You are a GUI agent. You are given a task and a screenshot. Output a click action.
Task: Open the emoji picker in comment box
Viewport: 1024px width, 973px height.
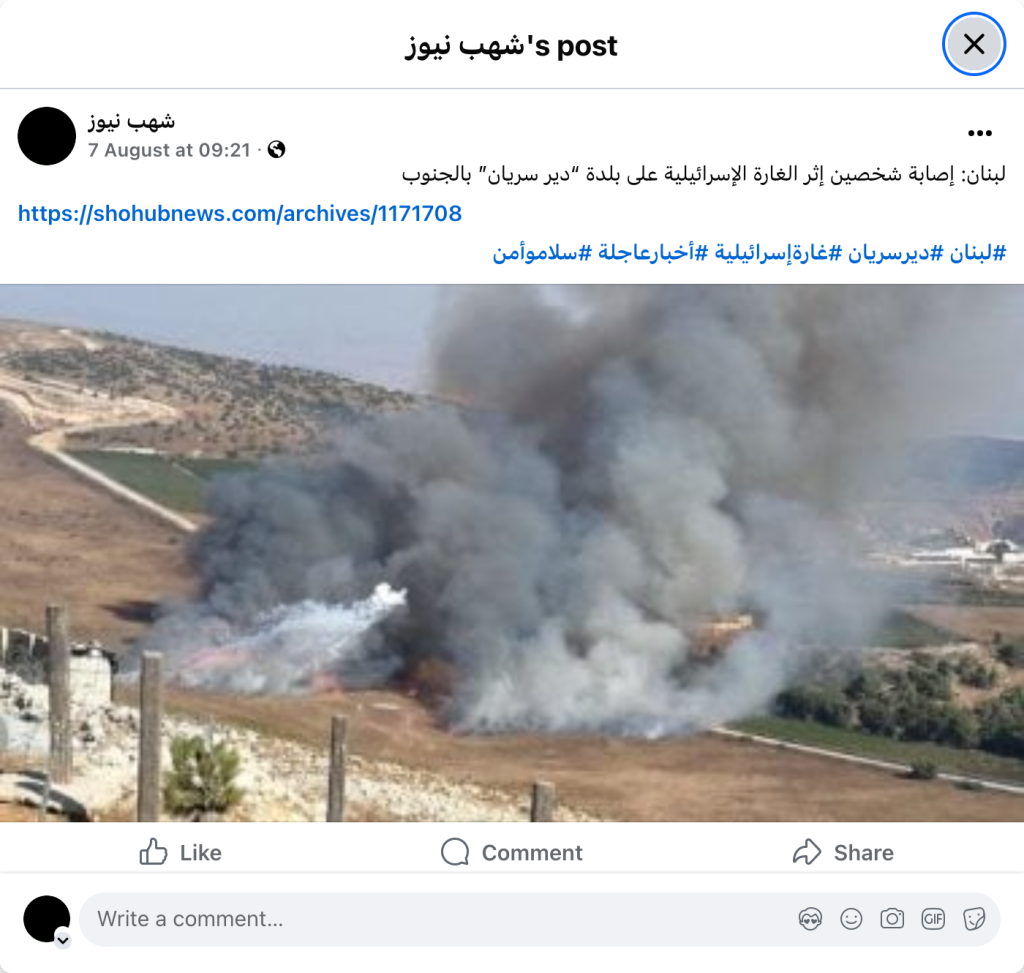pyautogui.click(x=851, y=919)
